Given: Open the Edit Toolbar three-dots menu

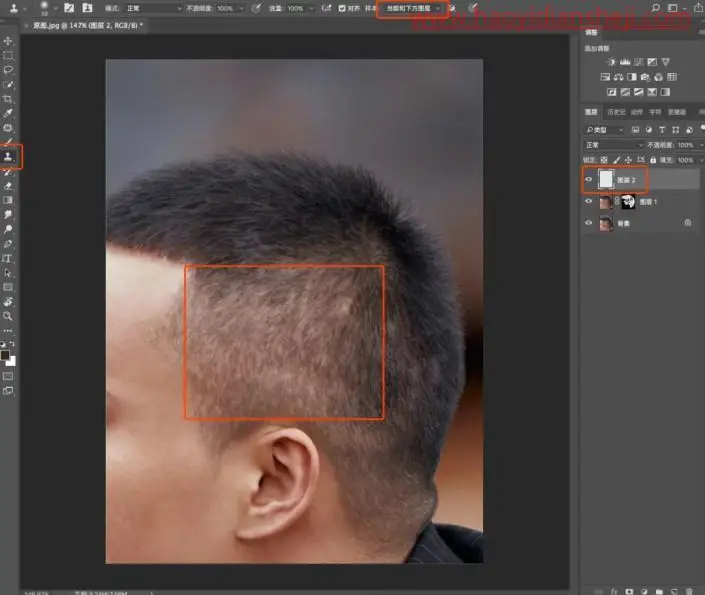Looking at the screenshot, I should tap(8, 331).
